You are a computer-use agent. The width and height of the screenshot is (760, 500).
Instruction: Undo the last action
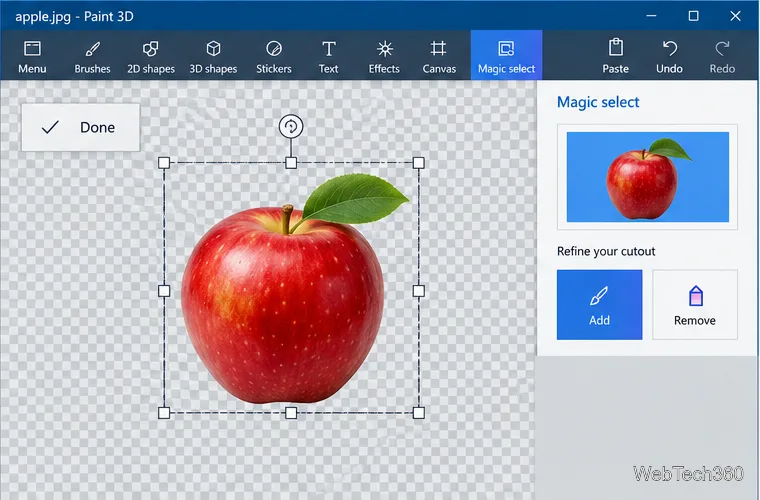(669, 56)
